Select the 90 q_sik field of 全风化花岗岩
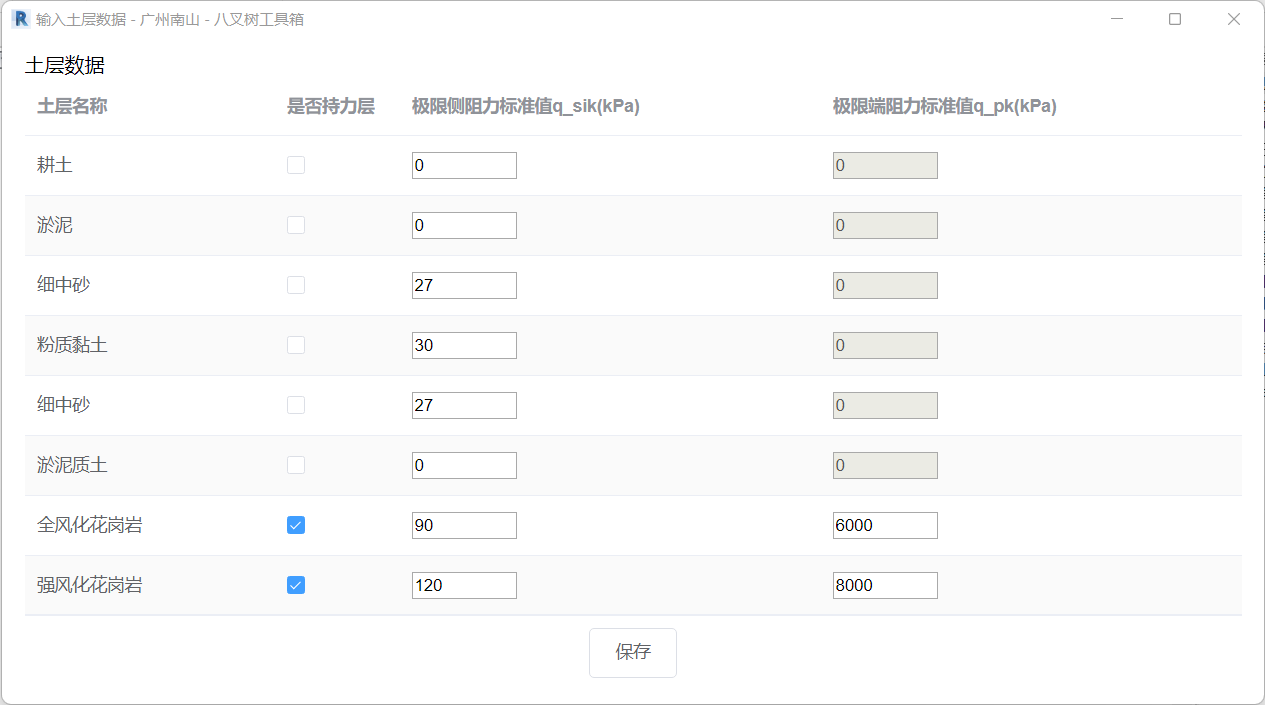The width and height of the screenshot is (1265, 705). [464, 525]
